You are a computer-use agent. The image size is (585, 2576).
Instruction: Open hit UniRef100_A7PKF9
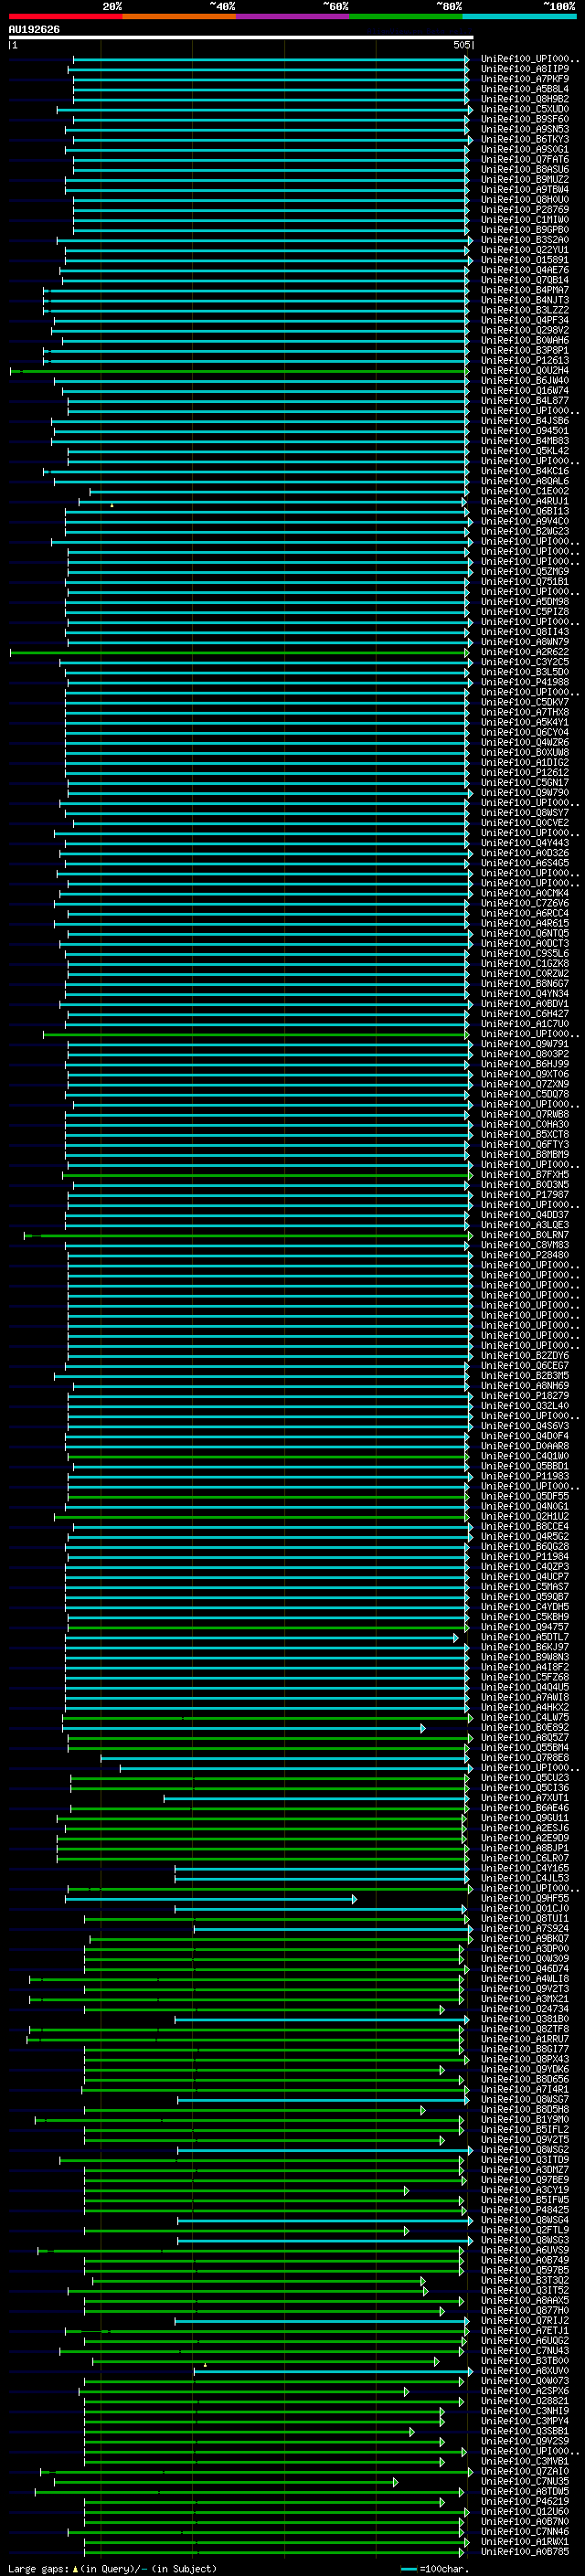[x=524, y=79]
